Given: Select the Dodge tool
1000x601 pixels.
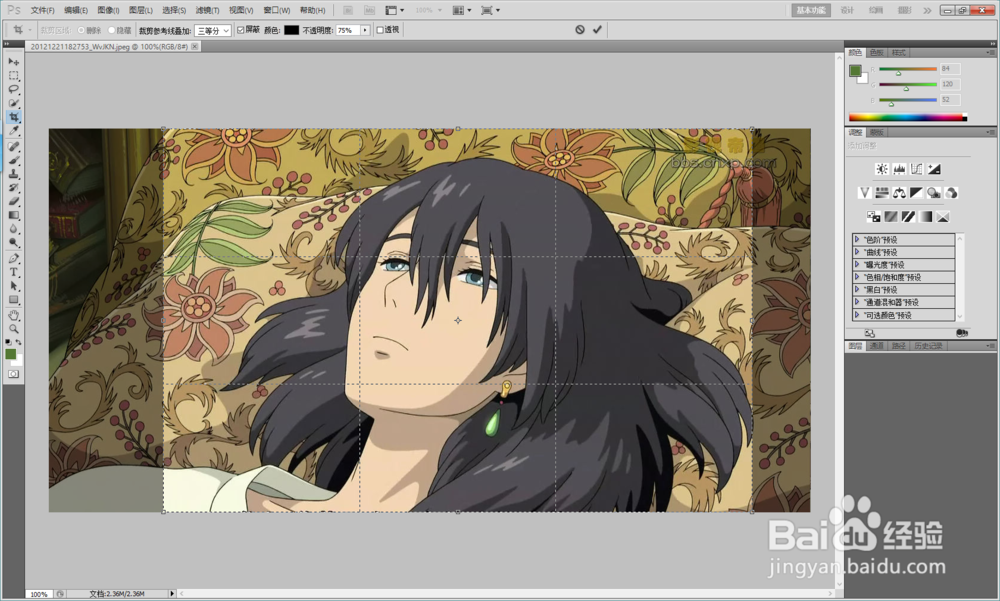Looking at the screenshot, I should point(13,243).
